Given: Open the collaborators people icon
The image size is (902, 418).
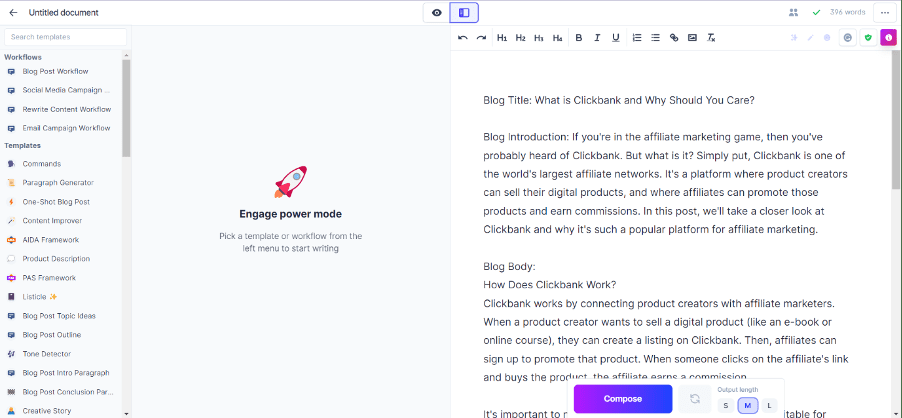Looking at the screenshot, I should [794, 12].
